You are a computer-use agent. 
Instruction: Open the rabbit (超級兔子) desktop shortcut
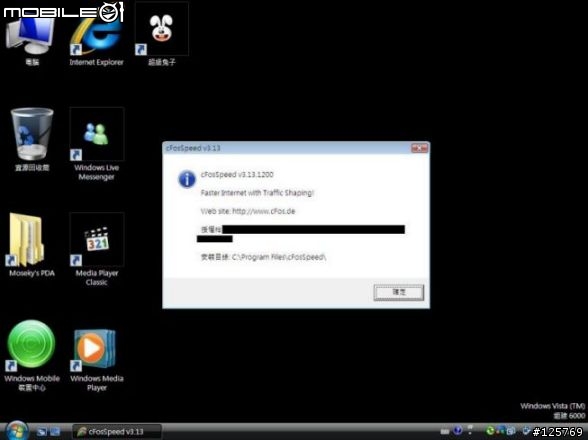click(x=162, y=35)
